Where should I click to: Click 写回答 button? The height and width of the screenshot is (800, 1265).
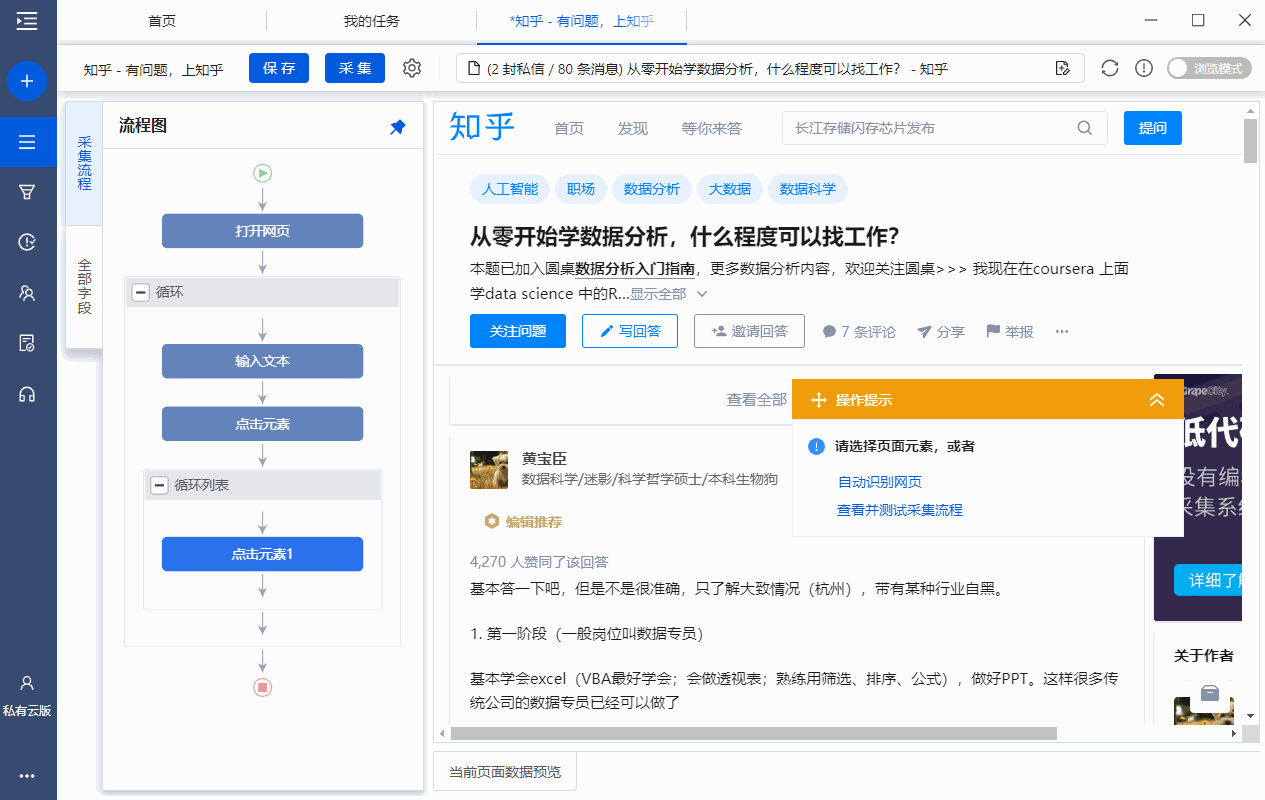tap(630, 331)
